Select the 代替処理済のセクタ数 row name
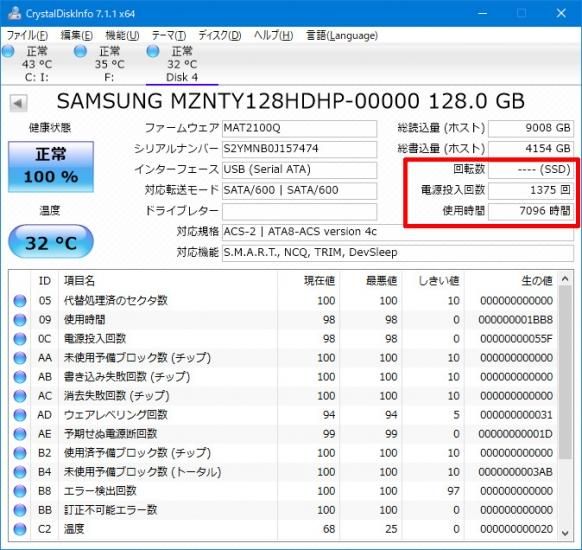 point(115,300)
